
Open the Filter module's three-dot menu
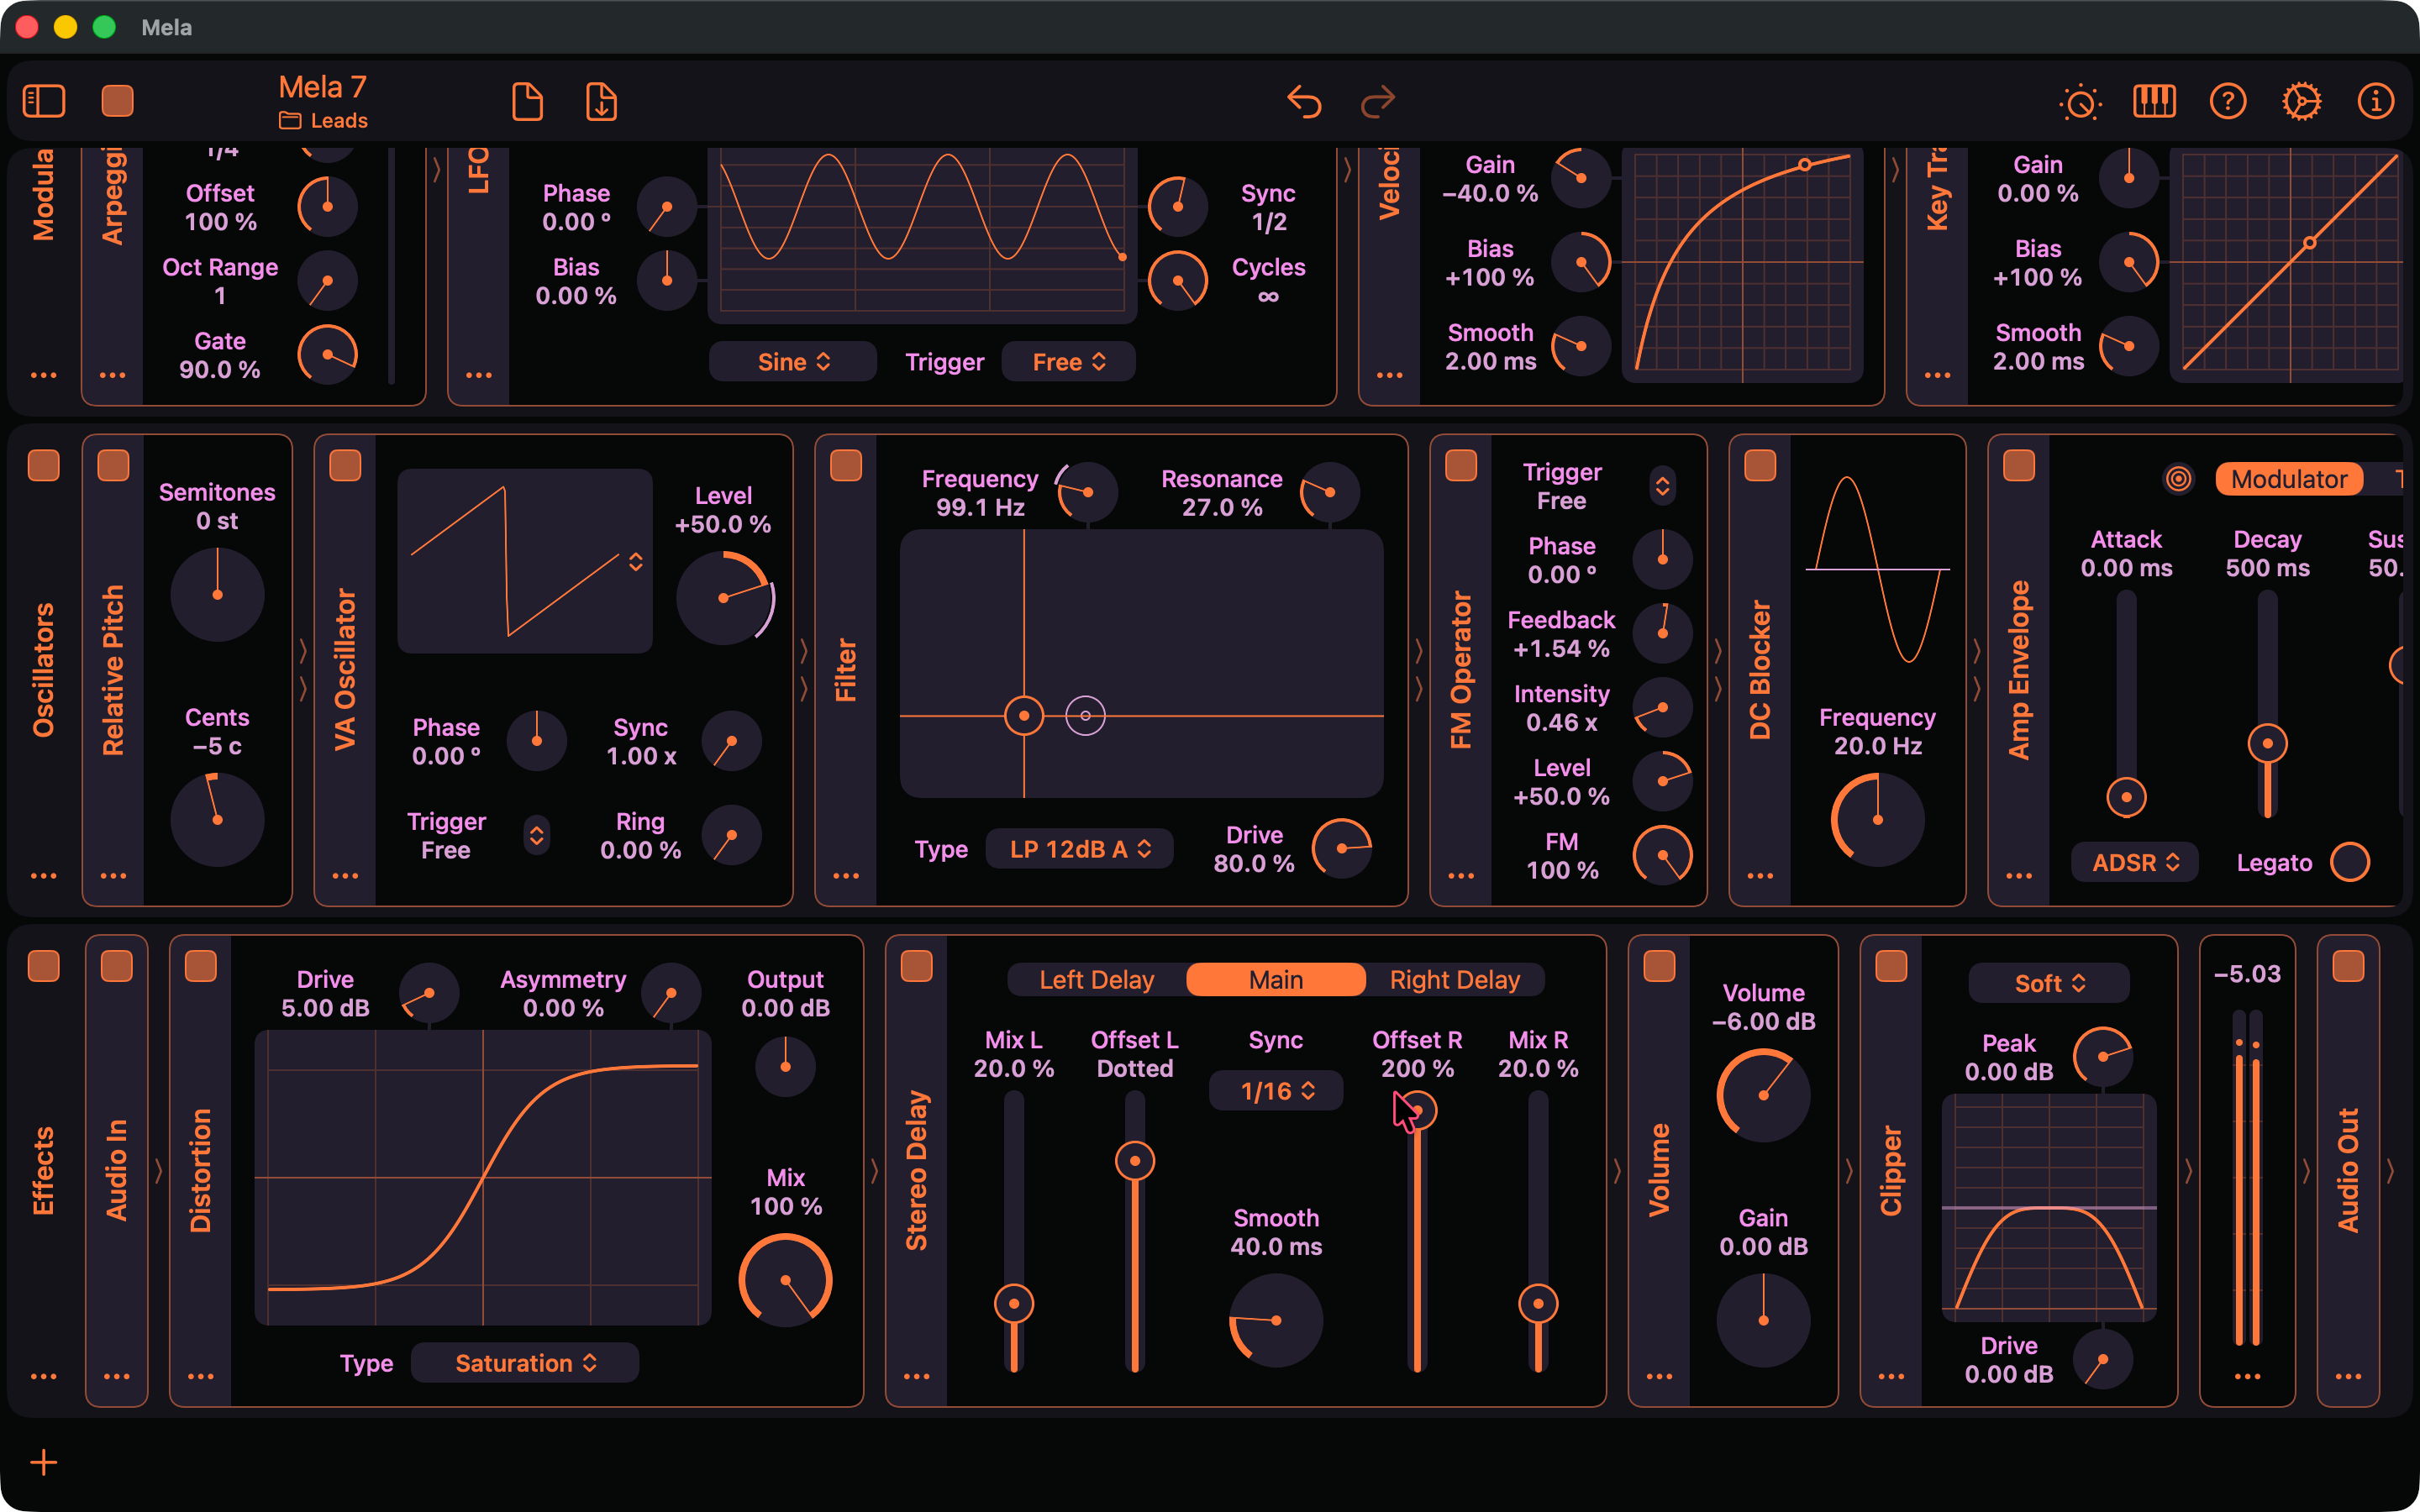pos(846,876)
